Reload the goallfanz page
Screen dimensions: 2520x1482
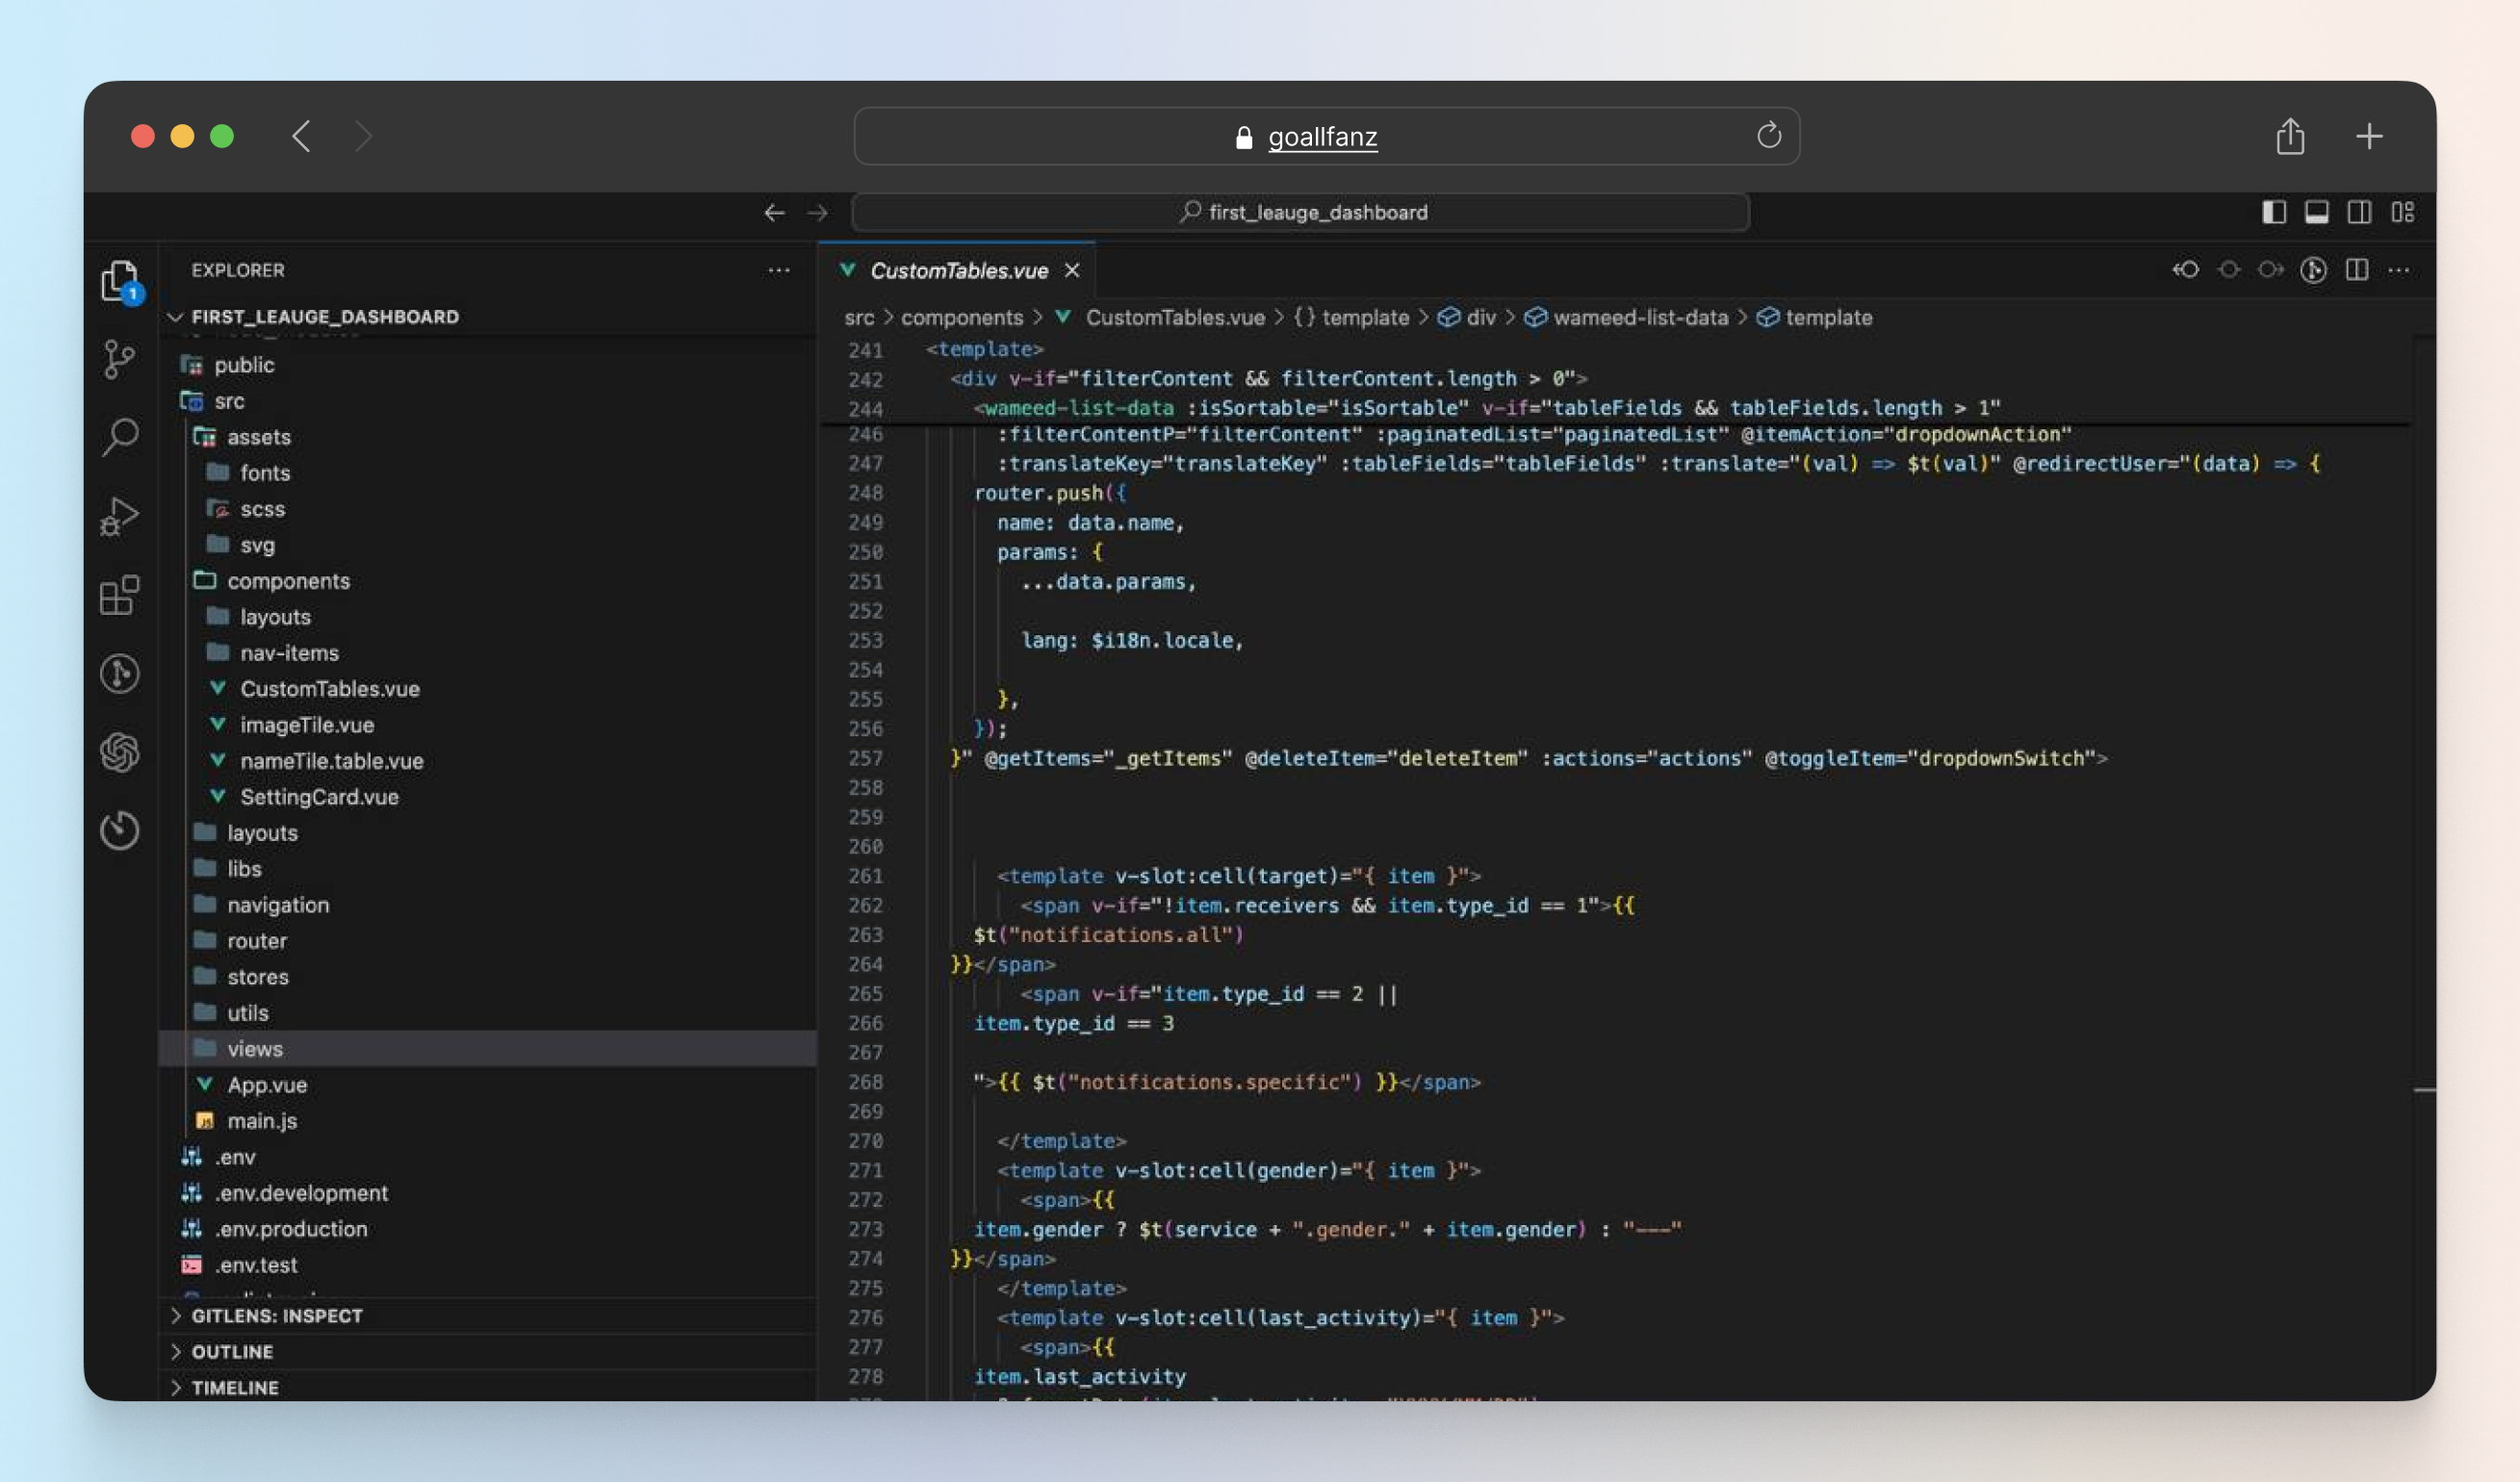pos(1768,135)
